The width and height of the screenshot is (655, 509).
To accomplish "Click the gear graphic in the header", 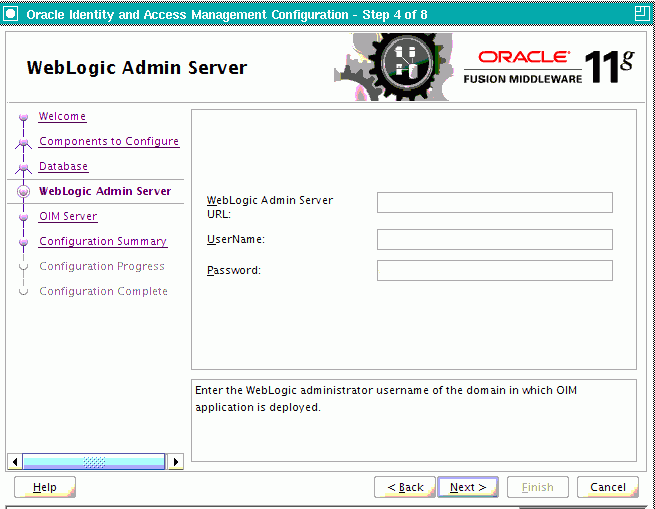I will pos(394,67).
